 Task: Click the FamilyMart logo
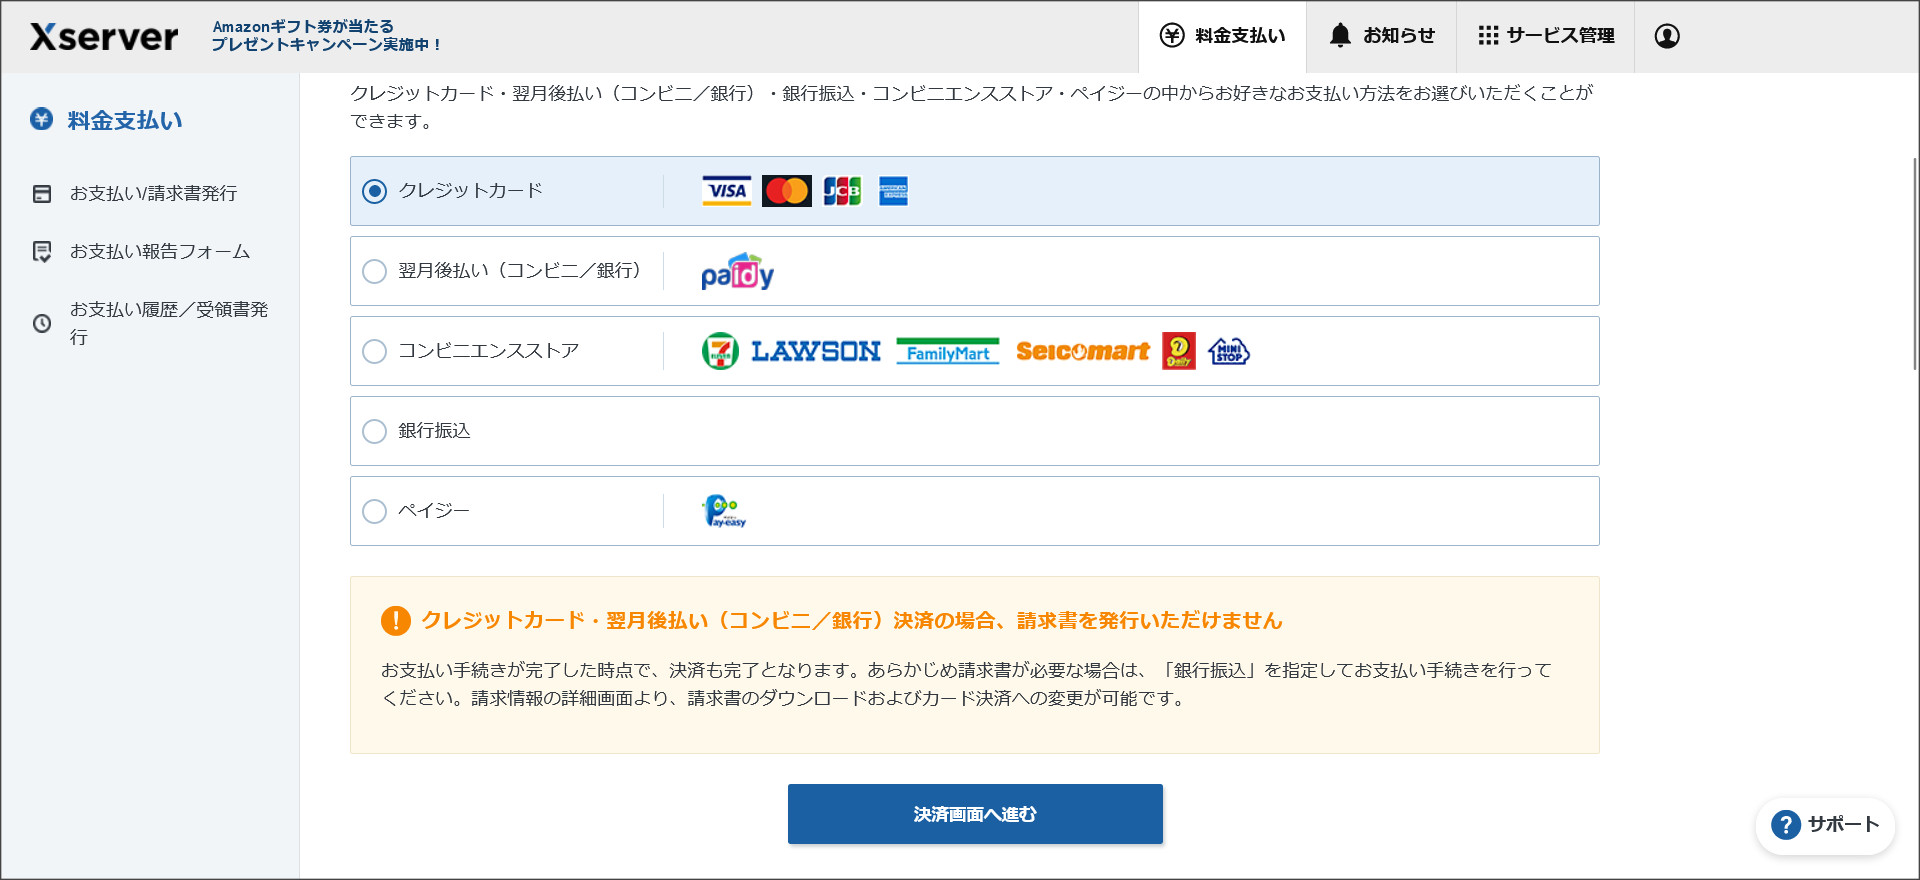pyautogui.click(x=948, y=351)
